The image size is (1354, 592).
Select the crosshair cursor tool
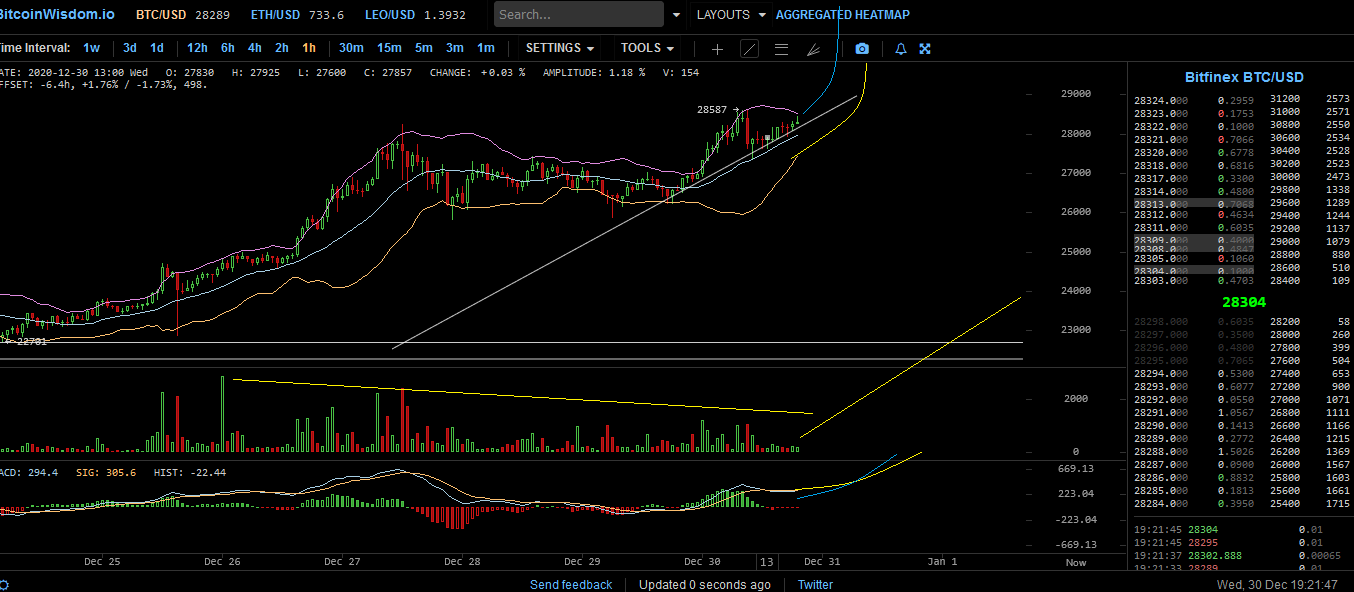pyautogui.click(x=717, y=48)
